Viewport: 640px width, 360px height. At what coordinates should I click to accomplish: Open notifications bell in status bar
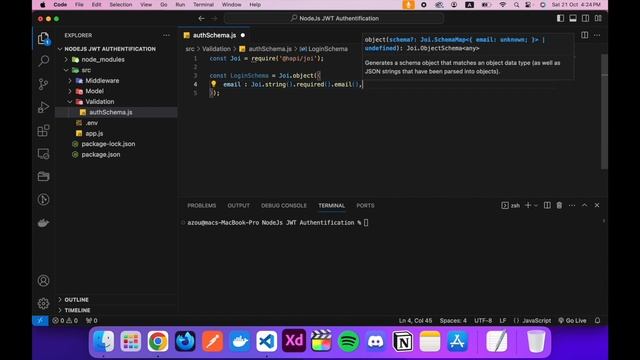pos(598,320)
